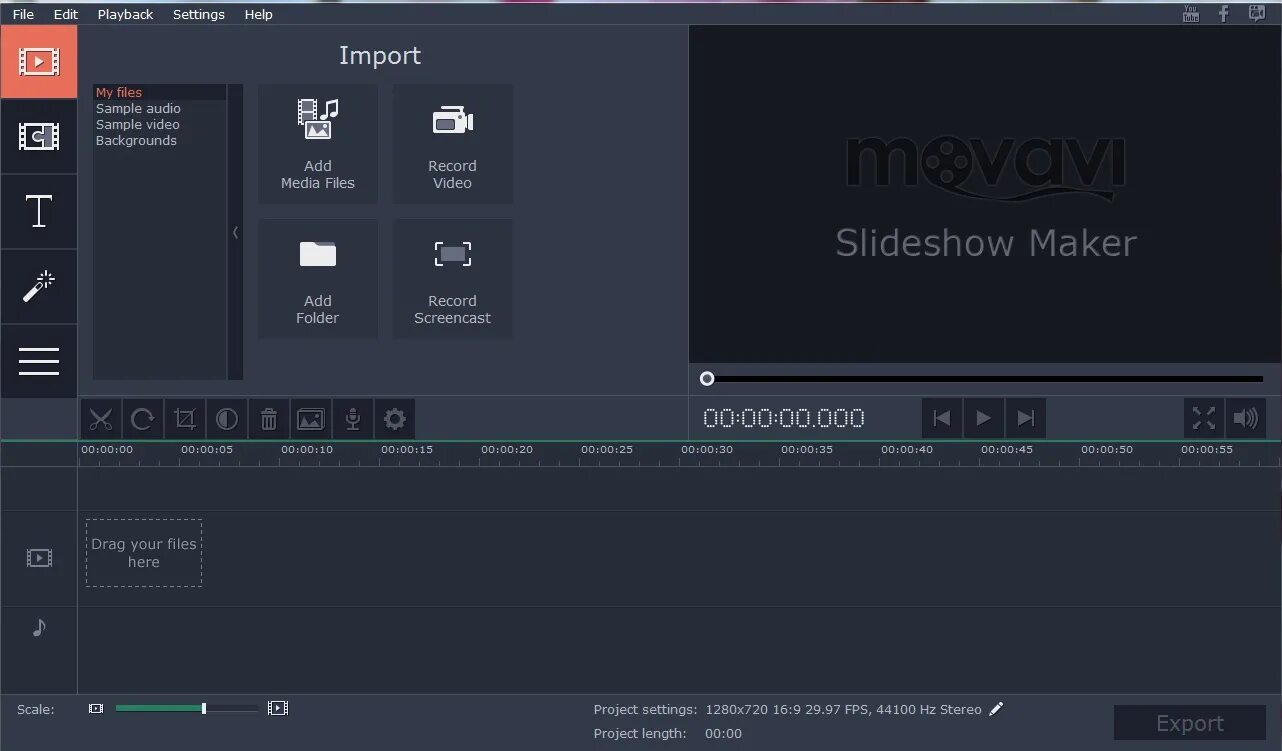1282x751 pixels.
Task: Skip to previous frame button
Action: click(941, 418)
